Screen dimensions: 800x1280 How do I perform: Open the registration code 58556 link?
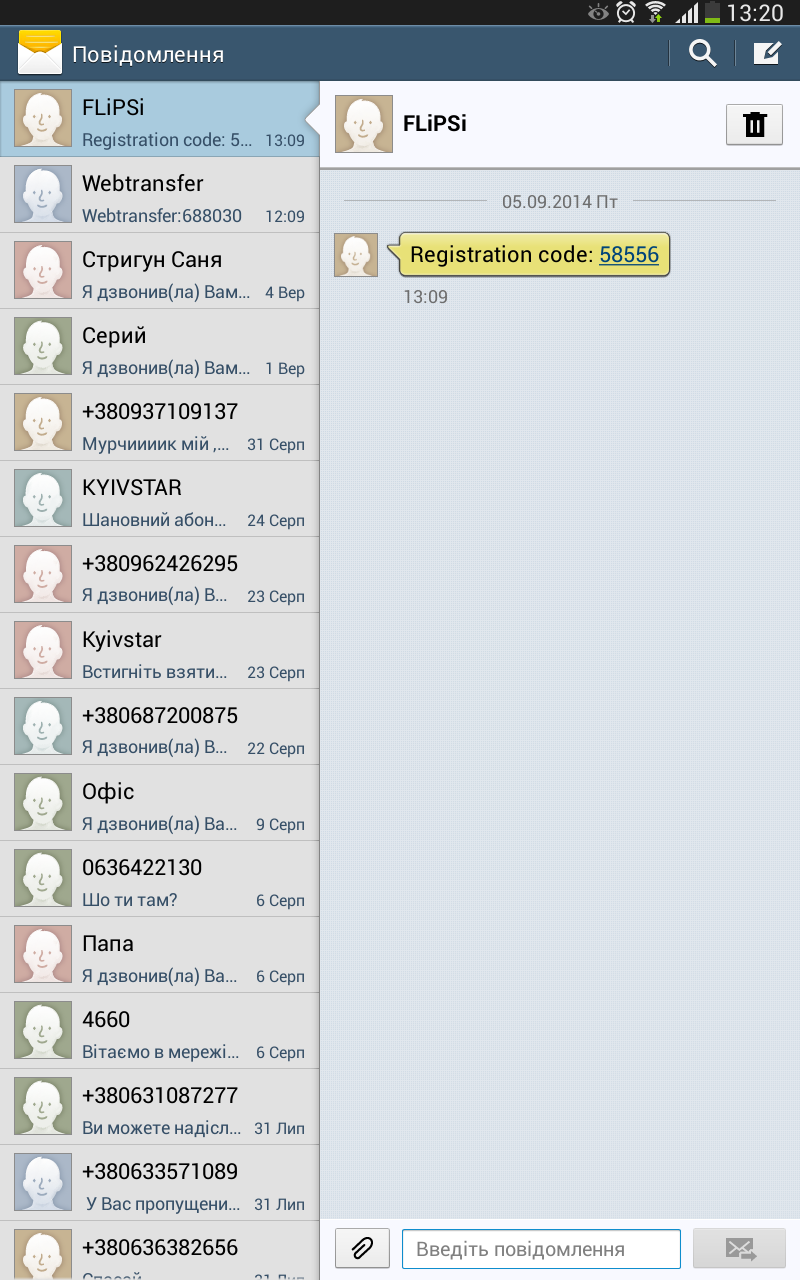click(629, 254)
